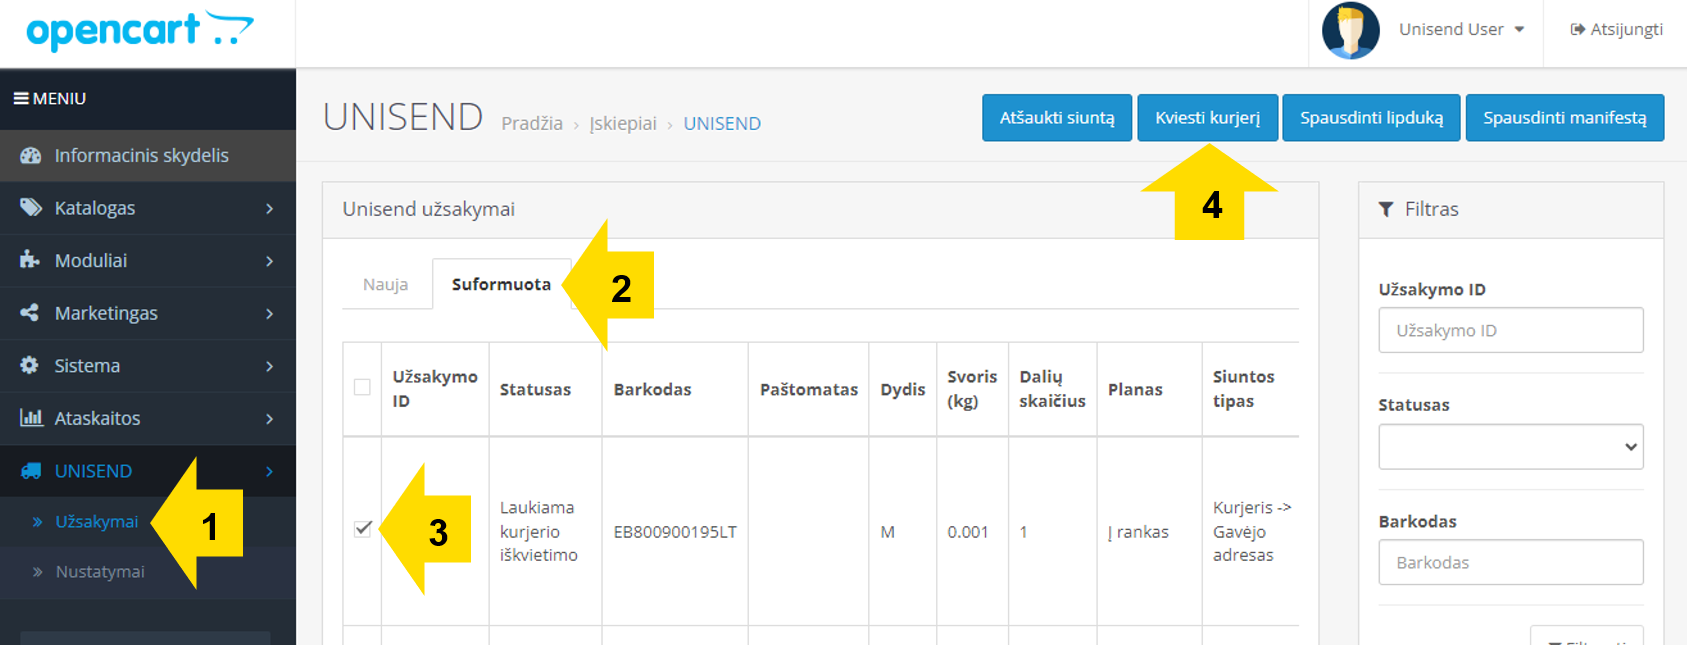Click the weight value 0.001
The image size is (1687, 645).
pyautogui.click(x=968, y=532)
